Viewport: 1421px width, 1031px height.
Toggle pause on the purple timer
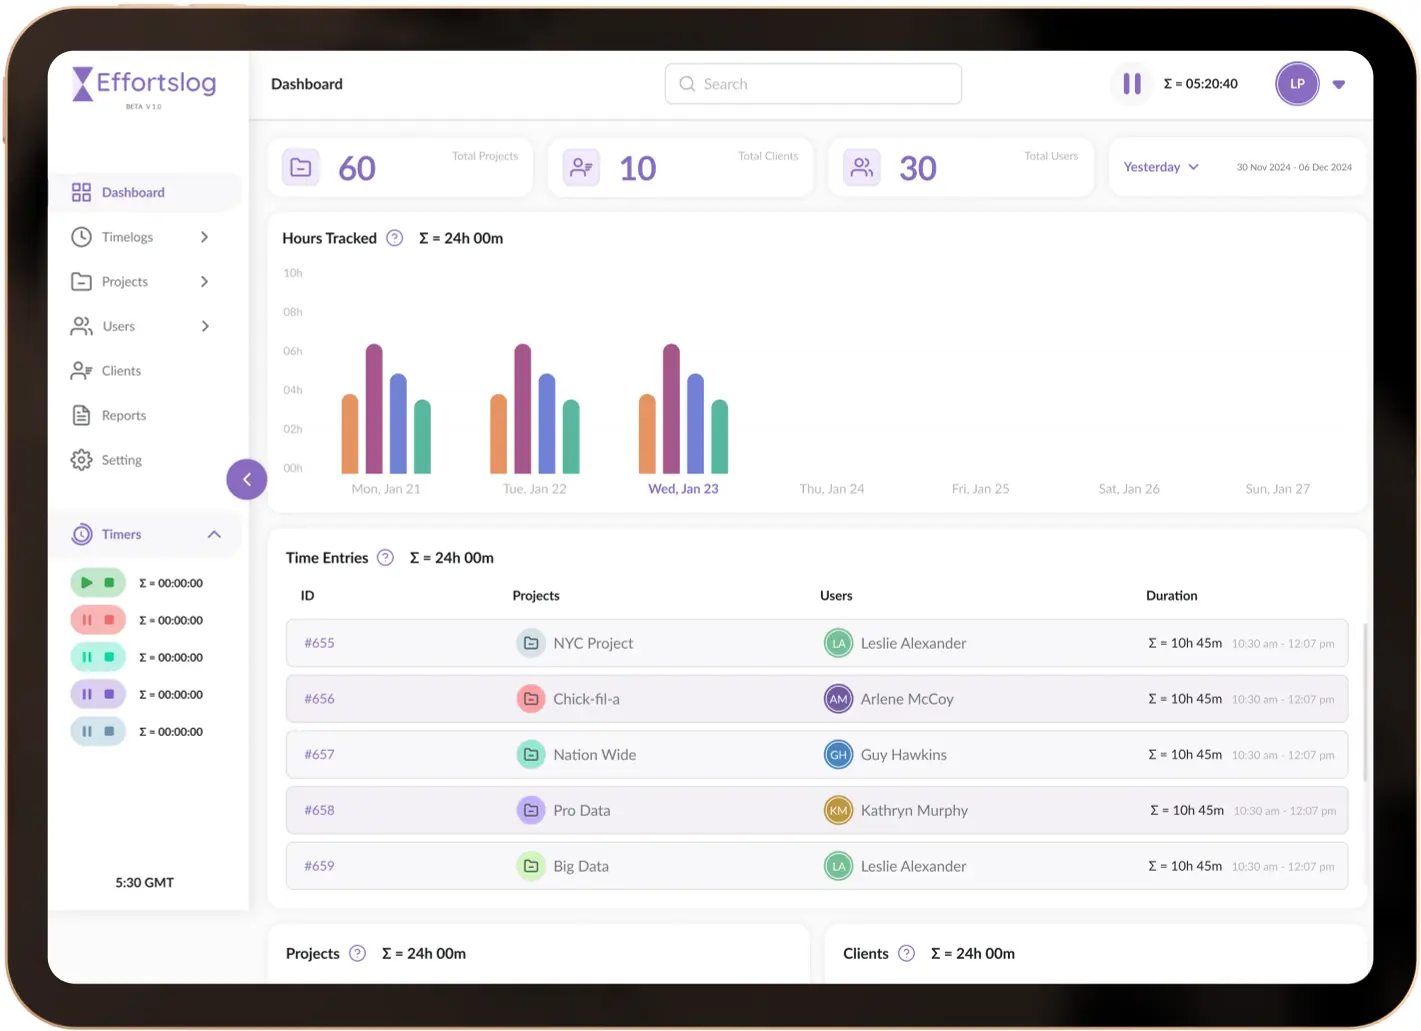click(x=87, y=694)
